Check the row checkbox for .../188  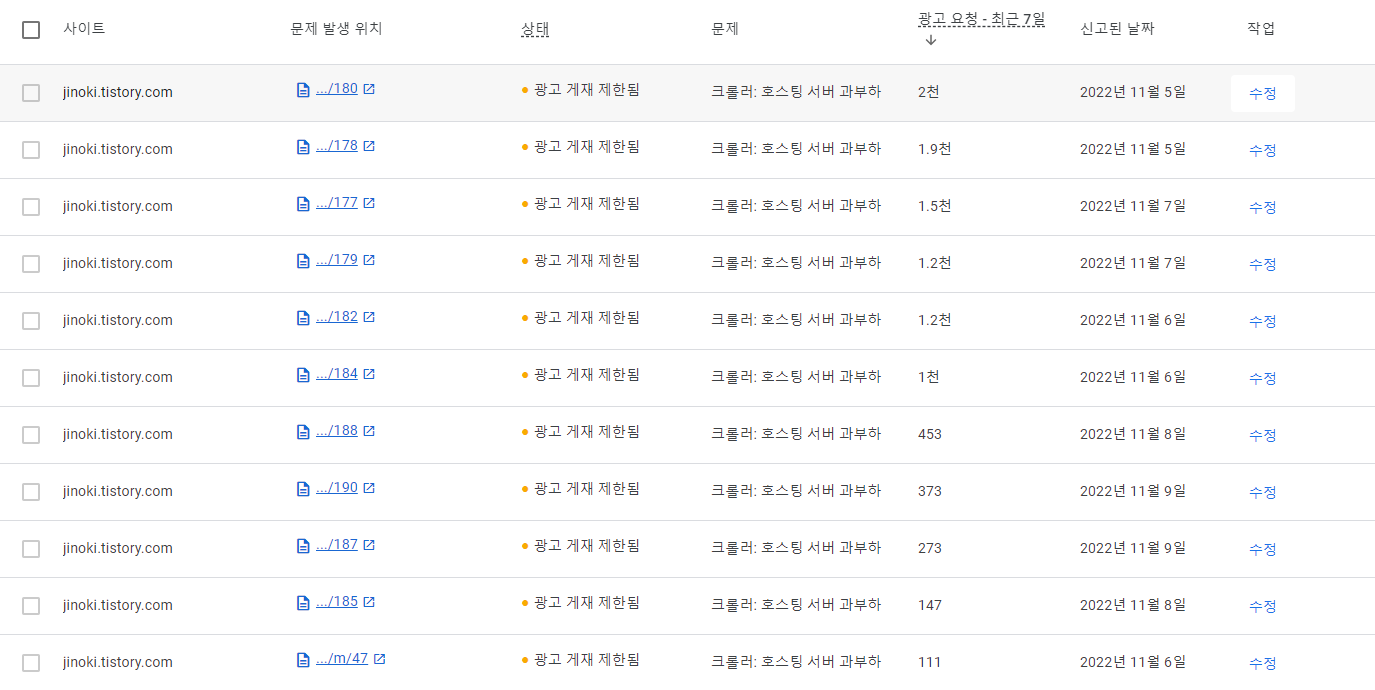(x=31, y=435)
